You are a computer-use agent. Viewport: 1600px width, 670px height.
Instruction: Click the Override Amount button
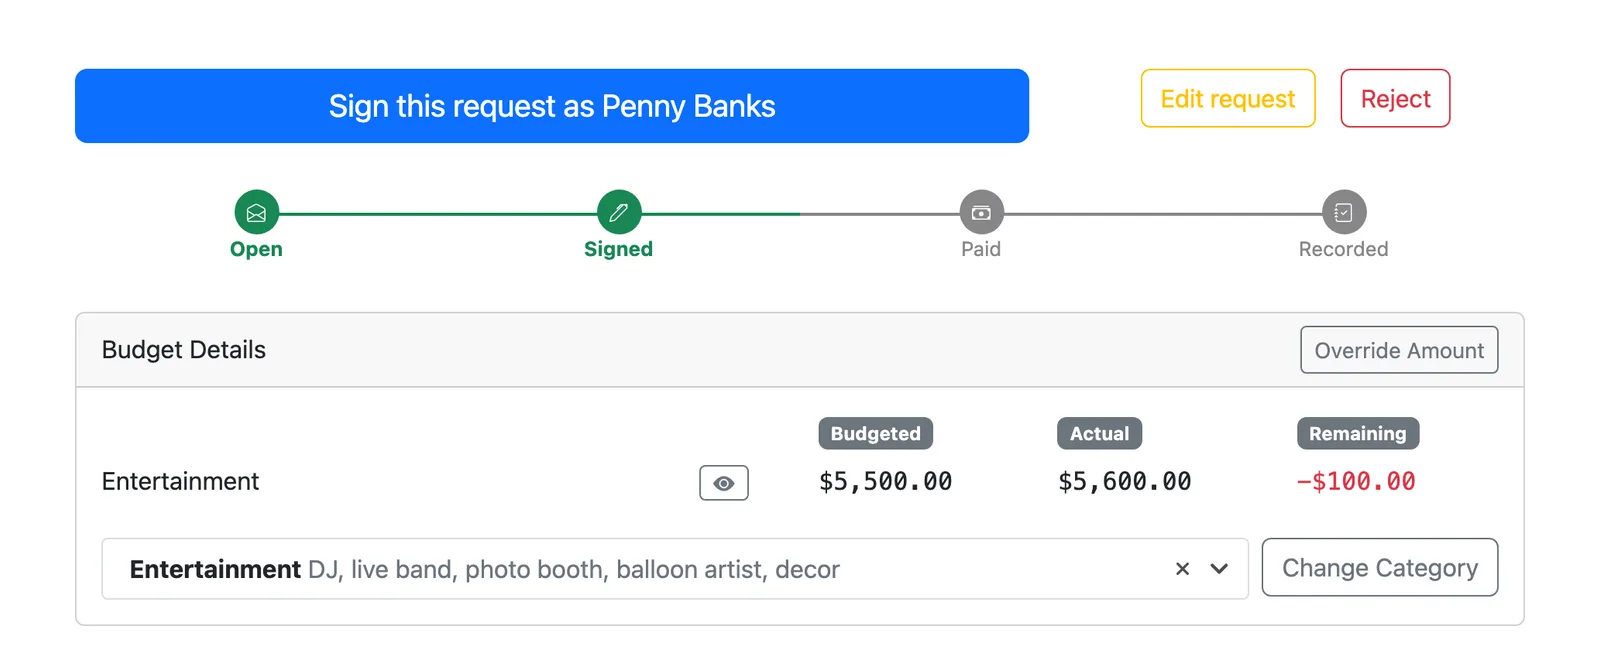[x=1399, y=350]
